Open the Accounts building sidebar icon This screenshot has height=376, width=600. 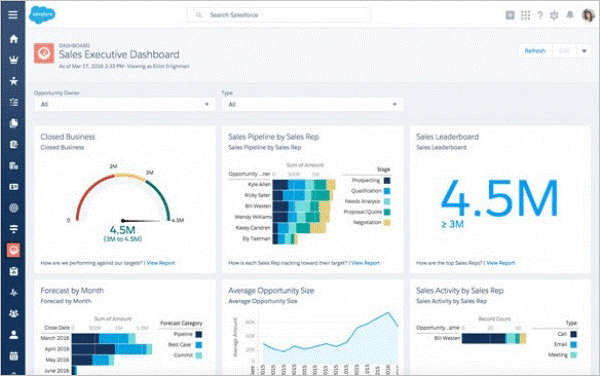click(x=13, y=166)
